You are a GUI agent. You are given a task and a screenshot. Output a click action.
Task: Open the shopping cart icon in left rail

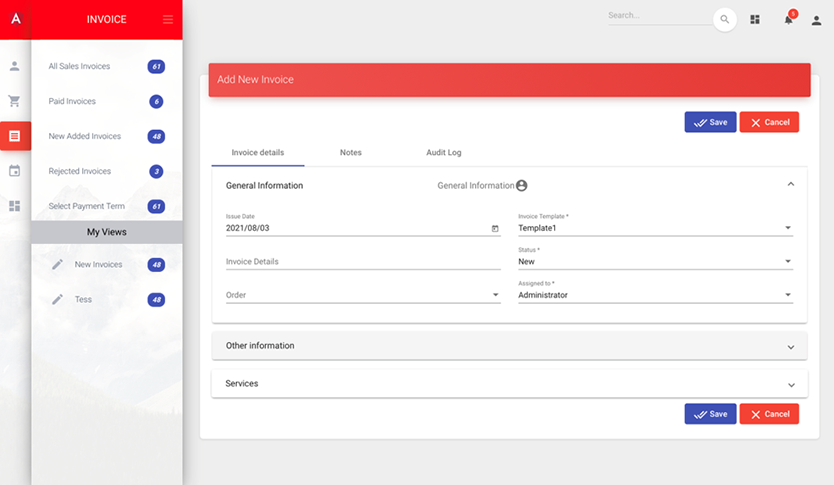[x=14, y=101]
